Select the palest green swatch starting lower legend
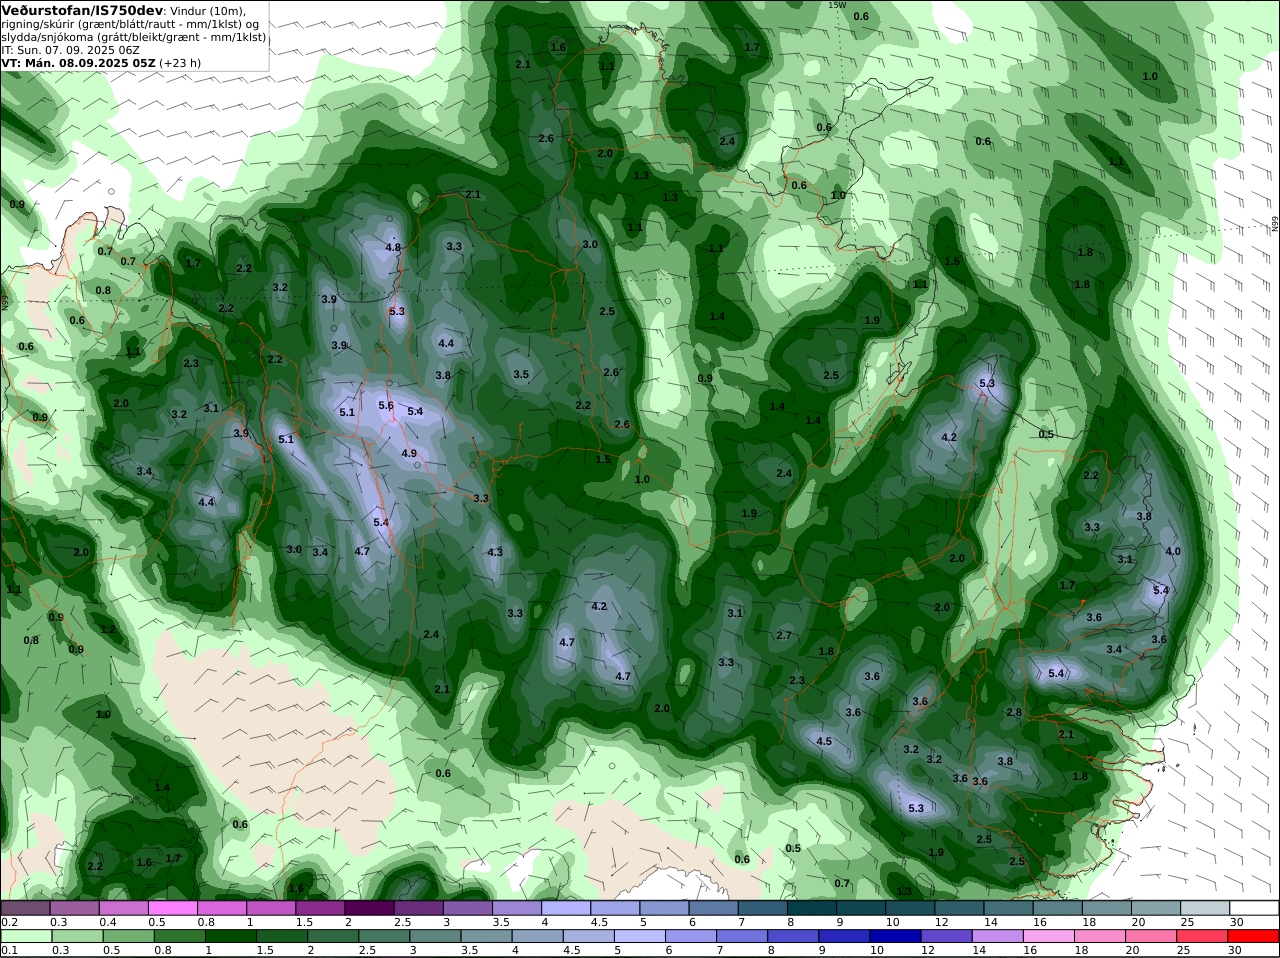The height and width of the screenshot is (958, 1280). tap(26, 936)
